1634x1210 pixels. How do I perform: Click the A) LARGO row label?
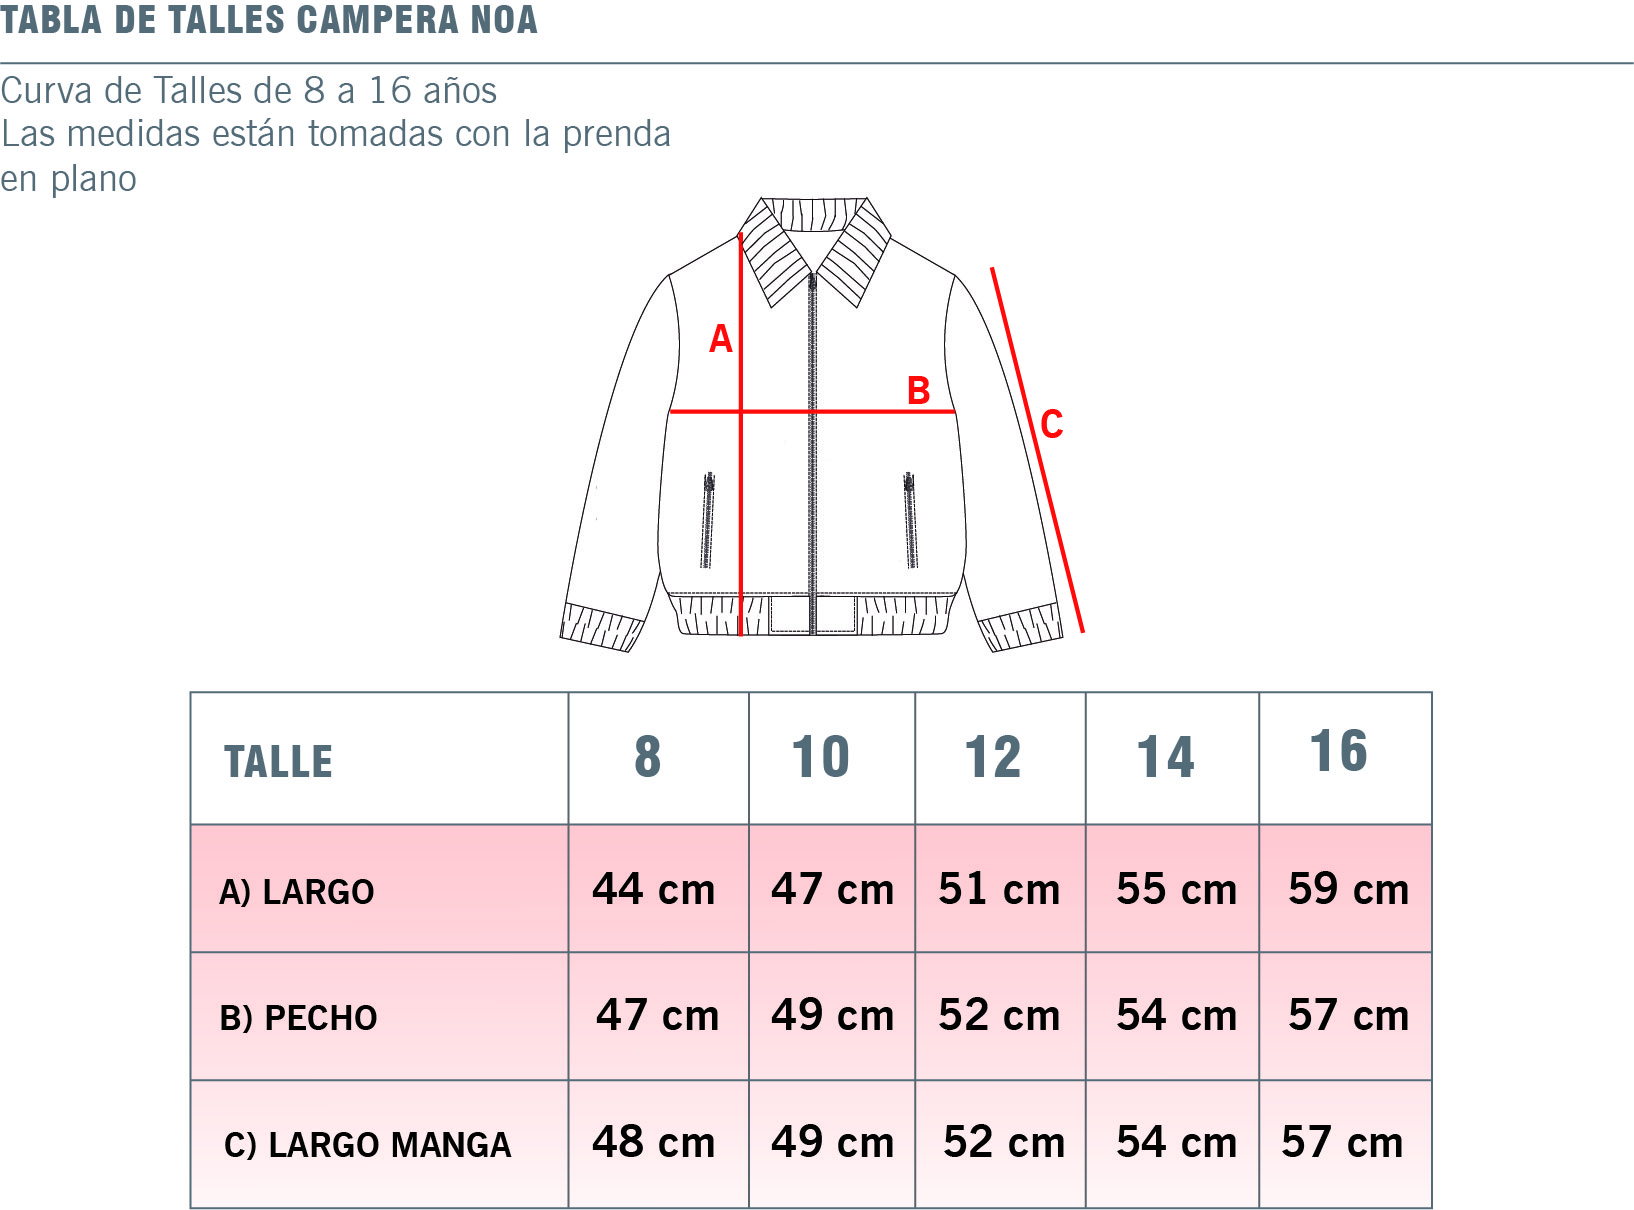[297, 891]
